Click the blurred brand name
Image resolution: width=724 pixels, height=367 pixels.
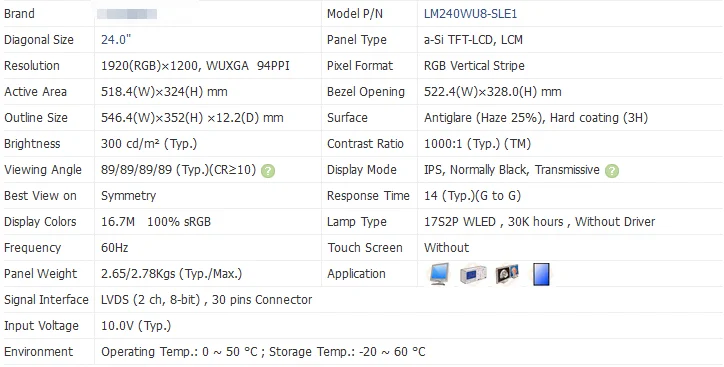point(127,14)
